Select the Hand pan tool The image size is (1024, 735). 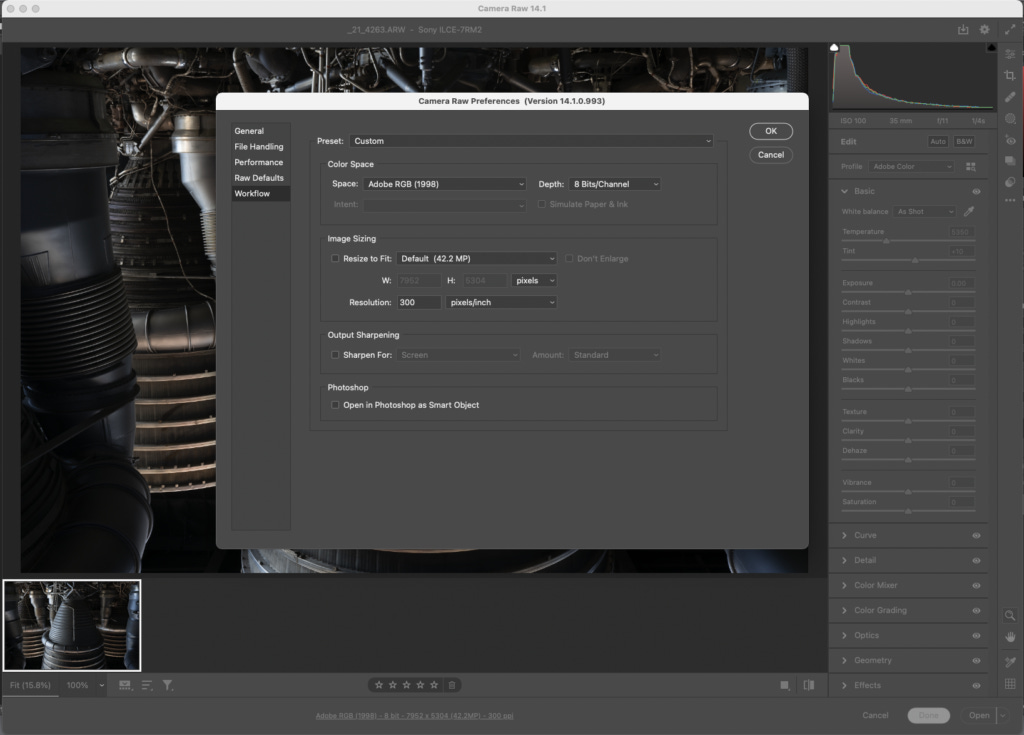pos(1010,637)
